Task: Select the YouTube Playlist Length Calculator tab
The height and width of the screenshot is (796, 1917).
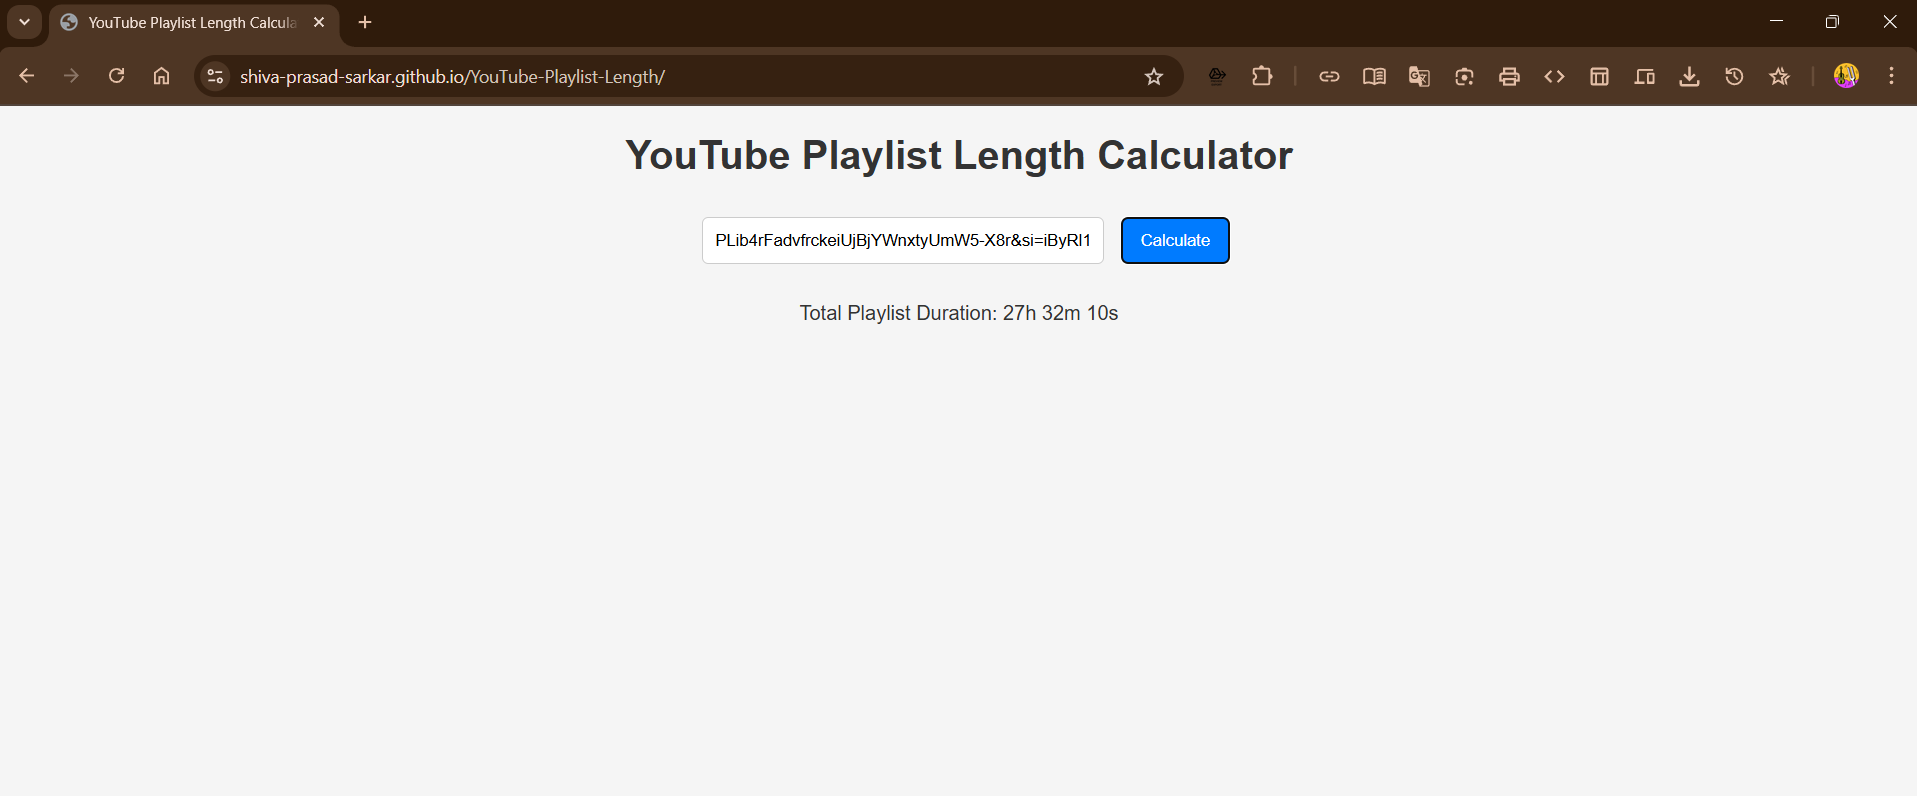Action: point(194,22)
